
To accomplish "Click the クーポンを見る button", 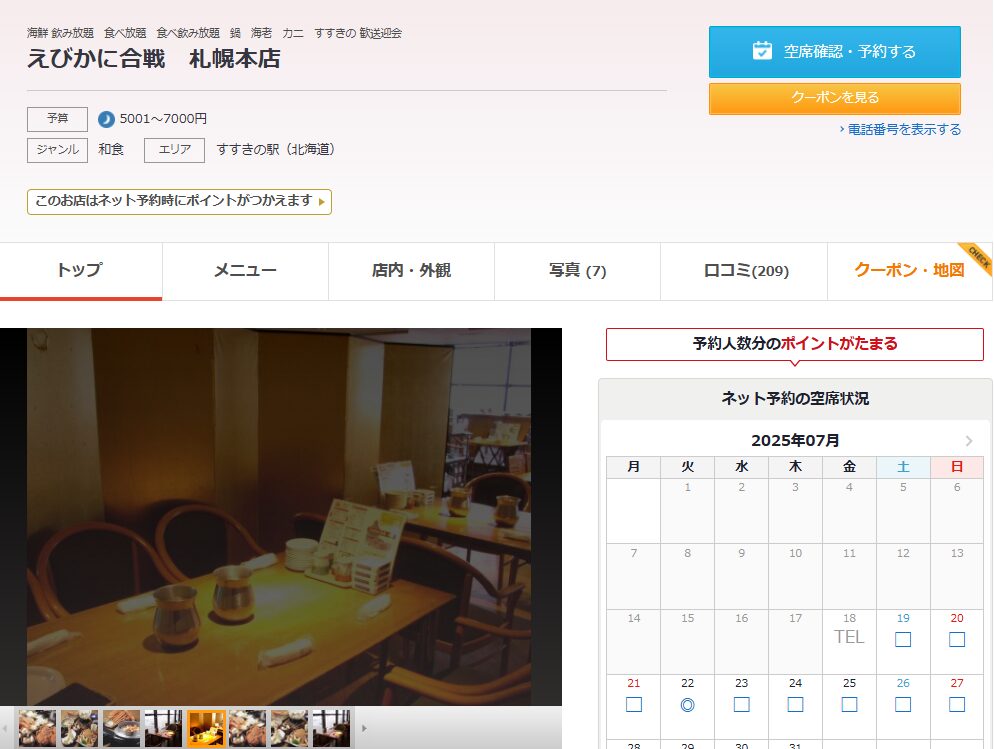I will pos(834,98).
